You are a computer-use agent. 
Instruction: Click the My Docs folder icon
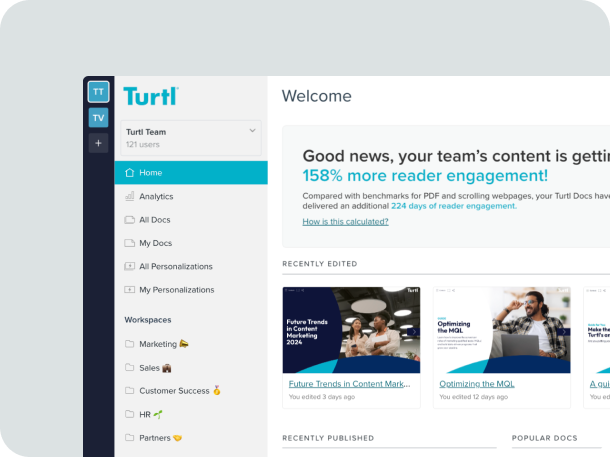point(130,243)
